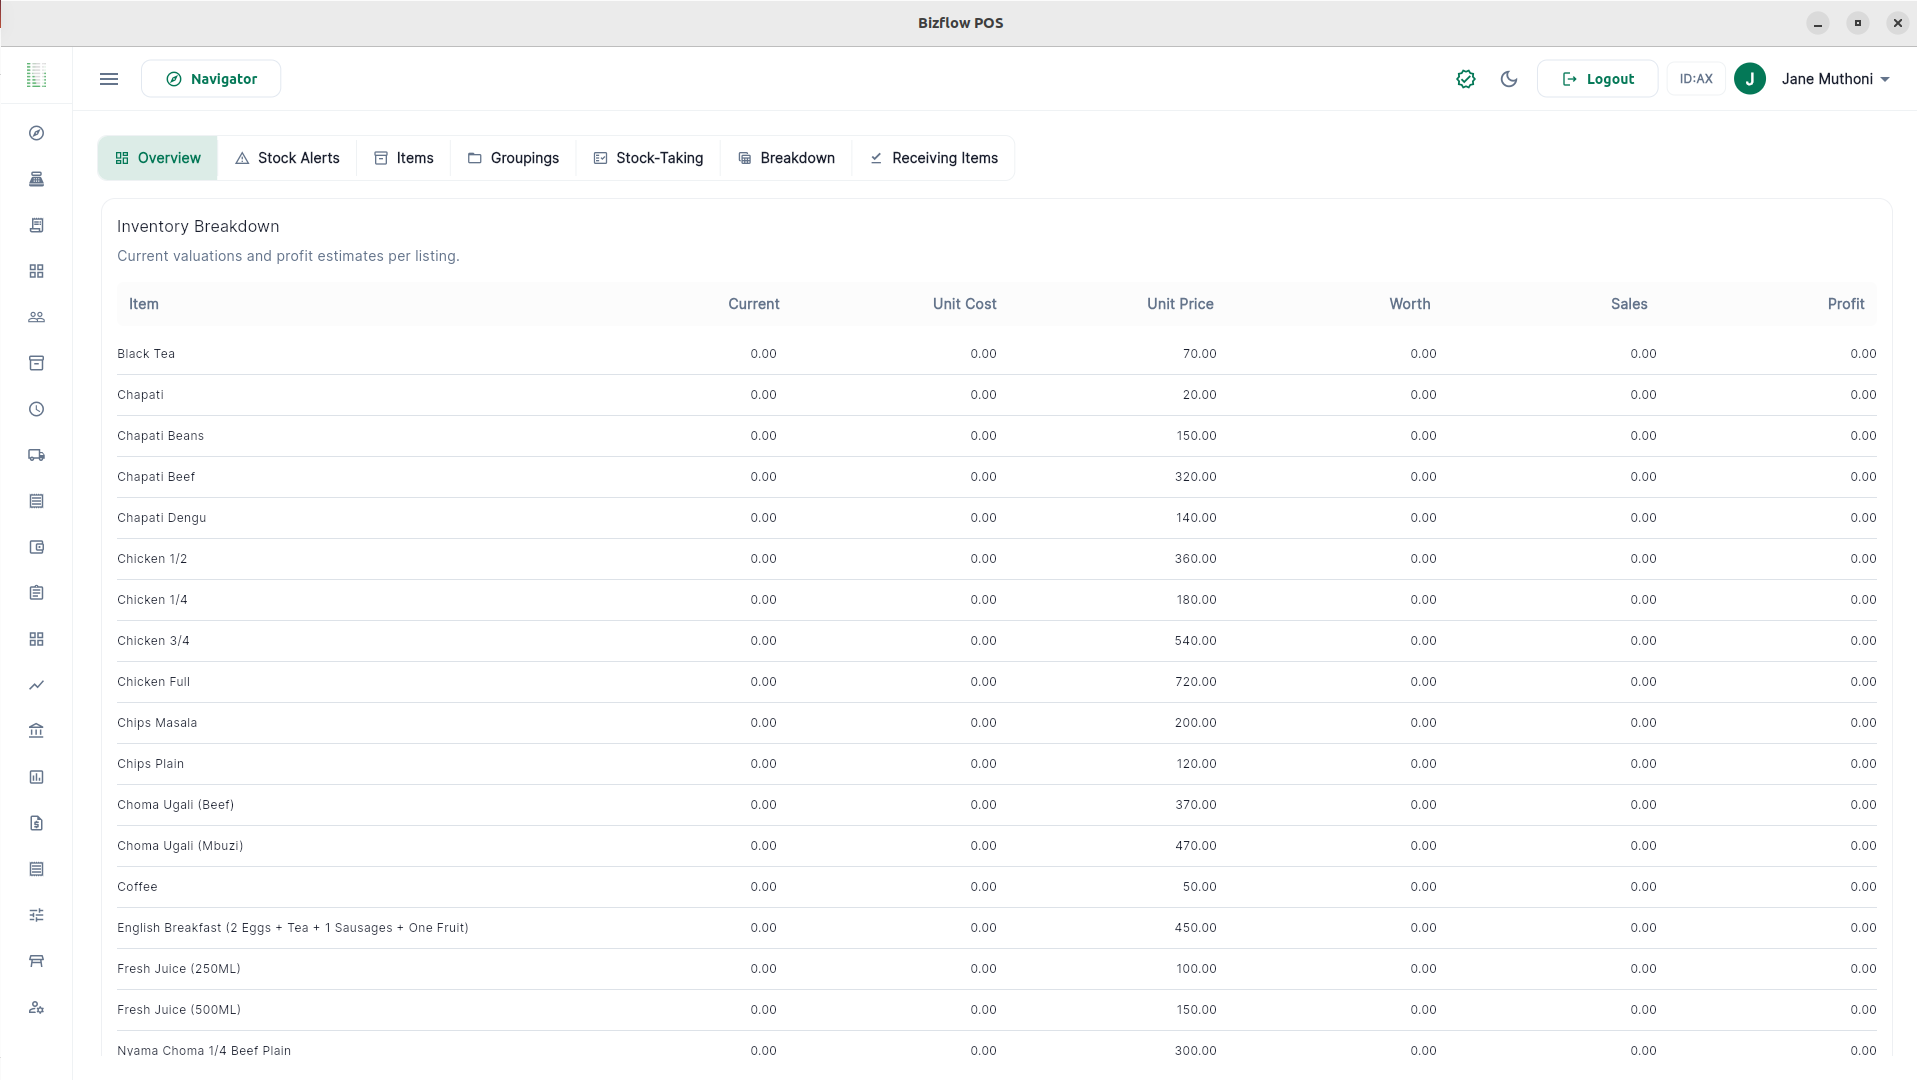Toggle dark mode with the moon icon

(x=1509, y=79)
